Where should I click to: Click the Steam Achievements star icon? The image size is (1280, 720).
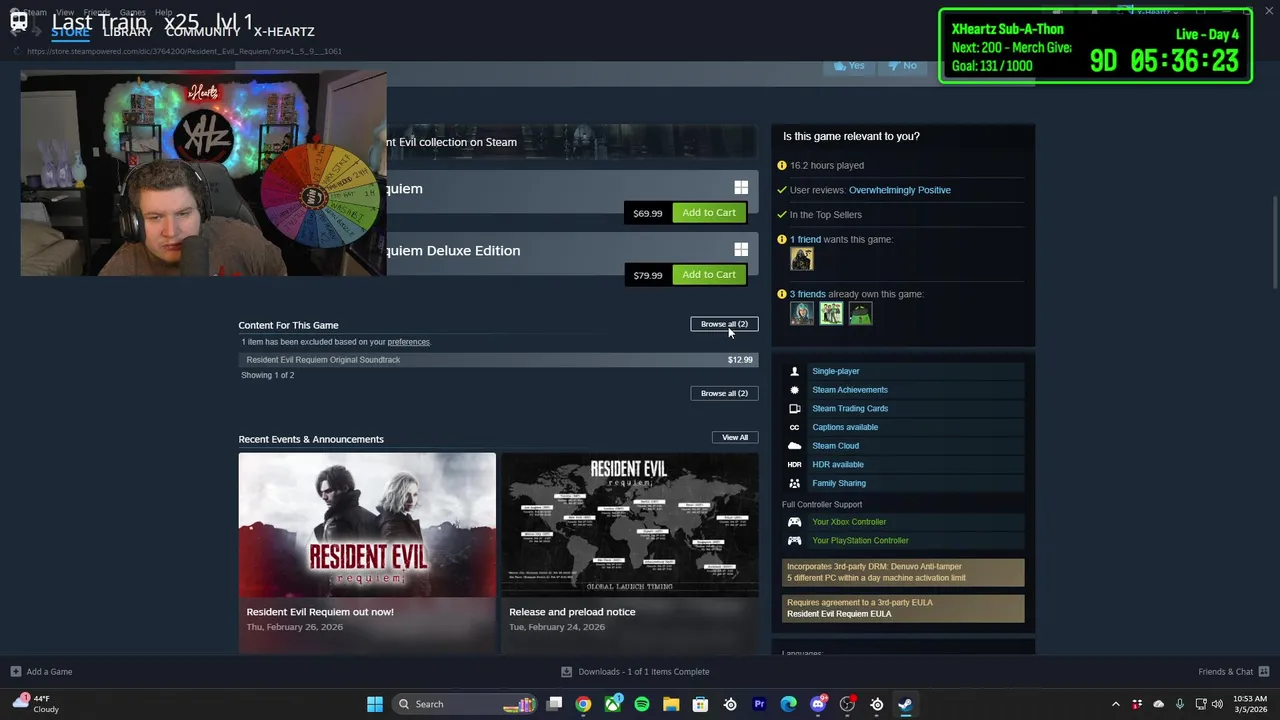point(795,390)
